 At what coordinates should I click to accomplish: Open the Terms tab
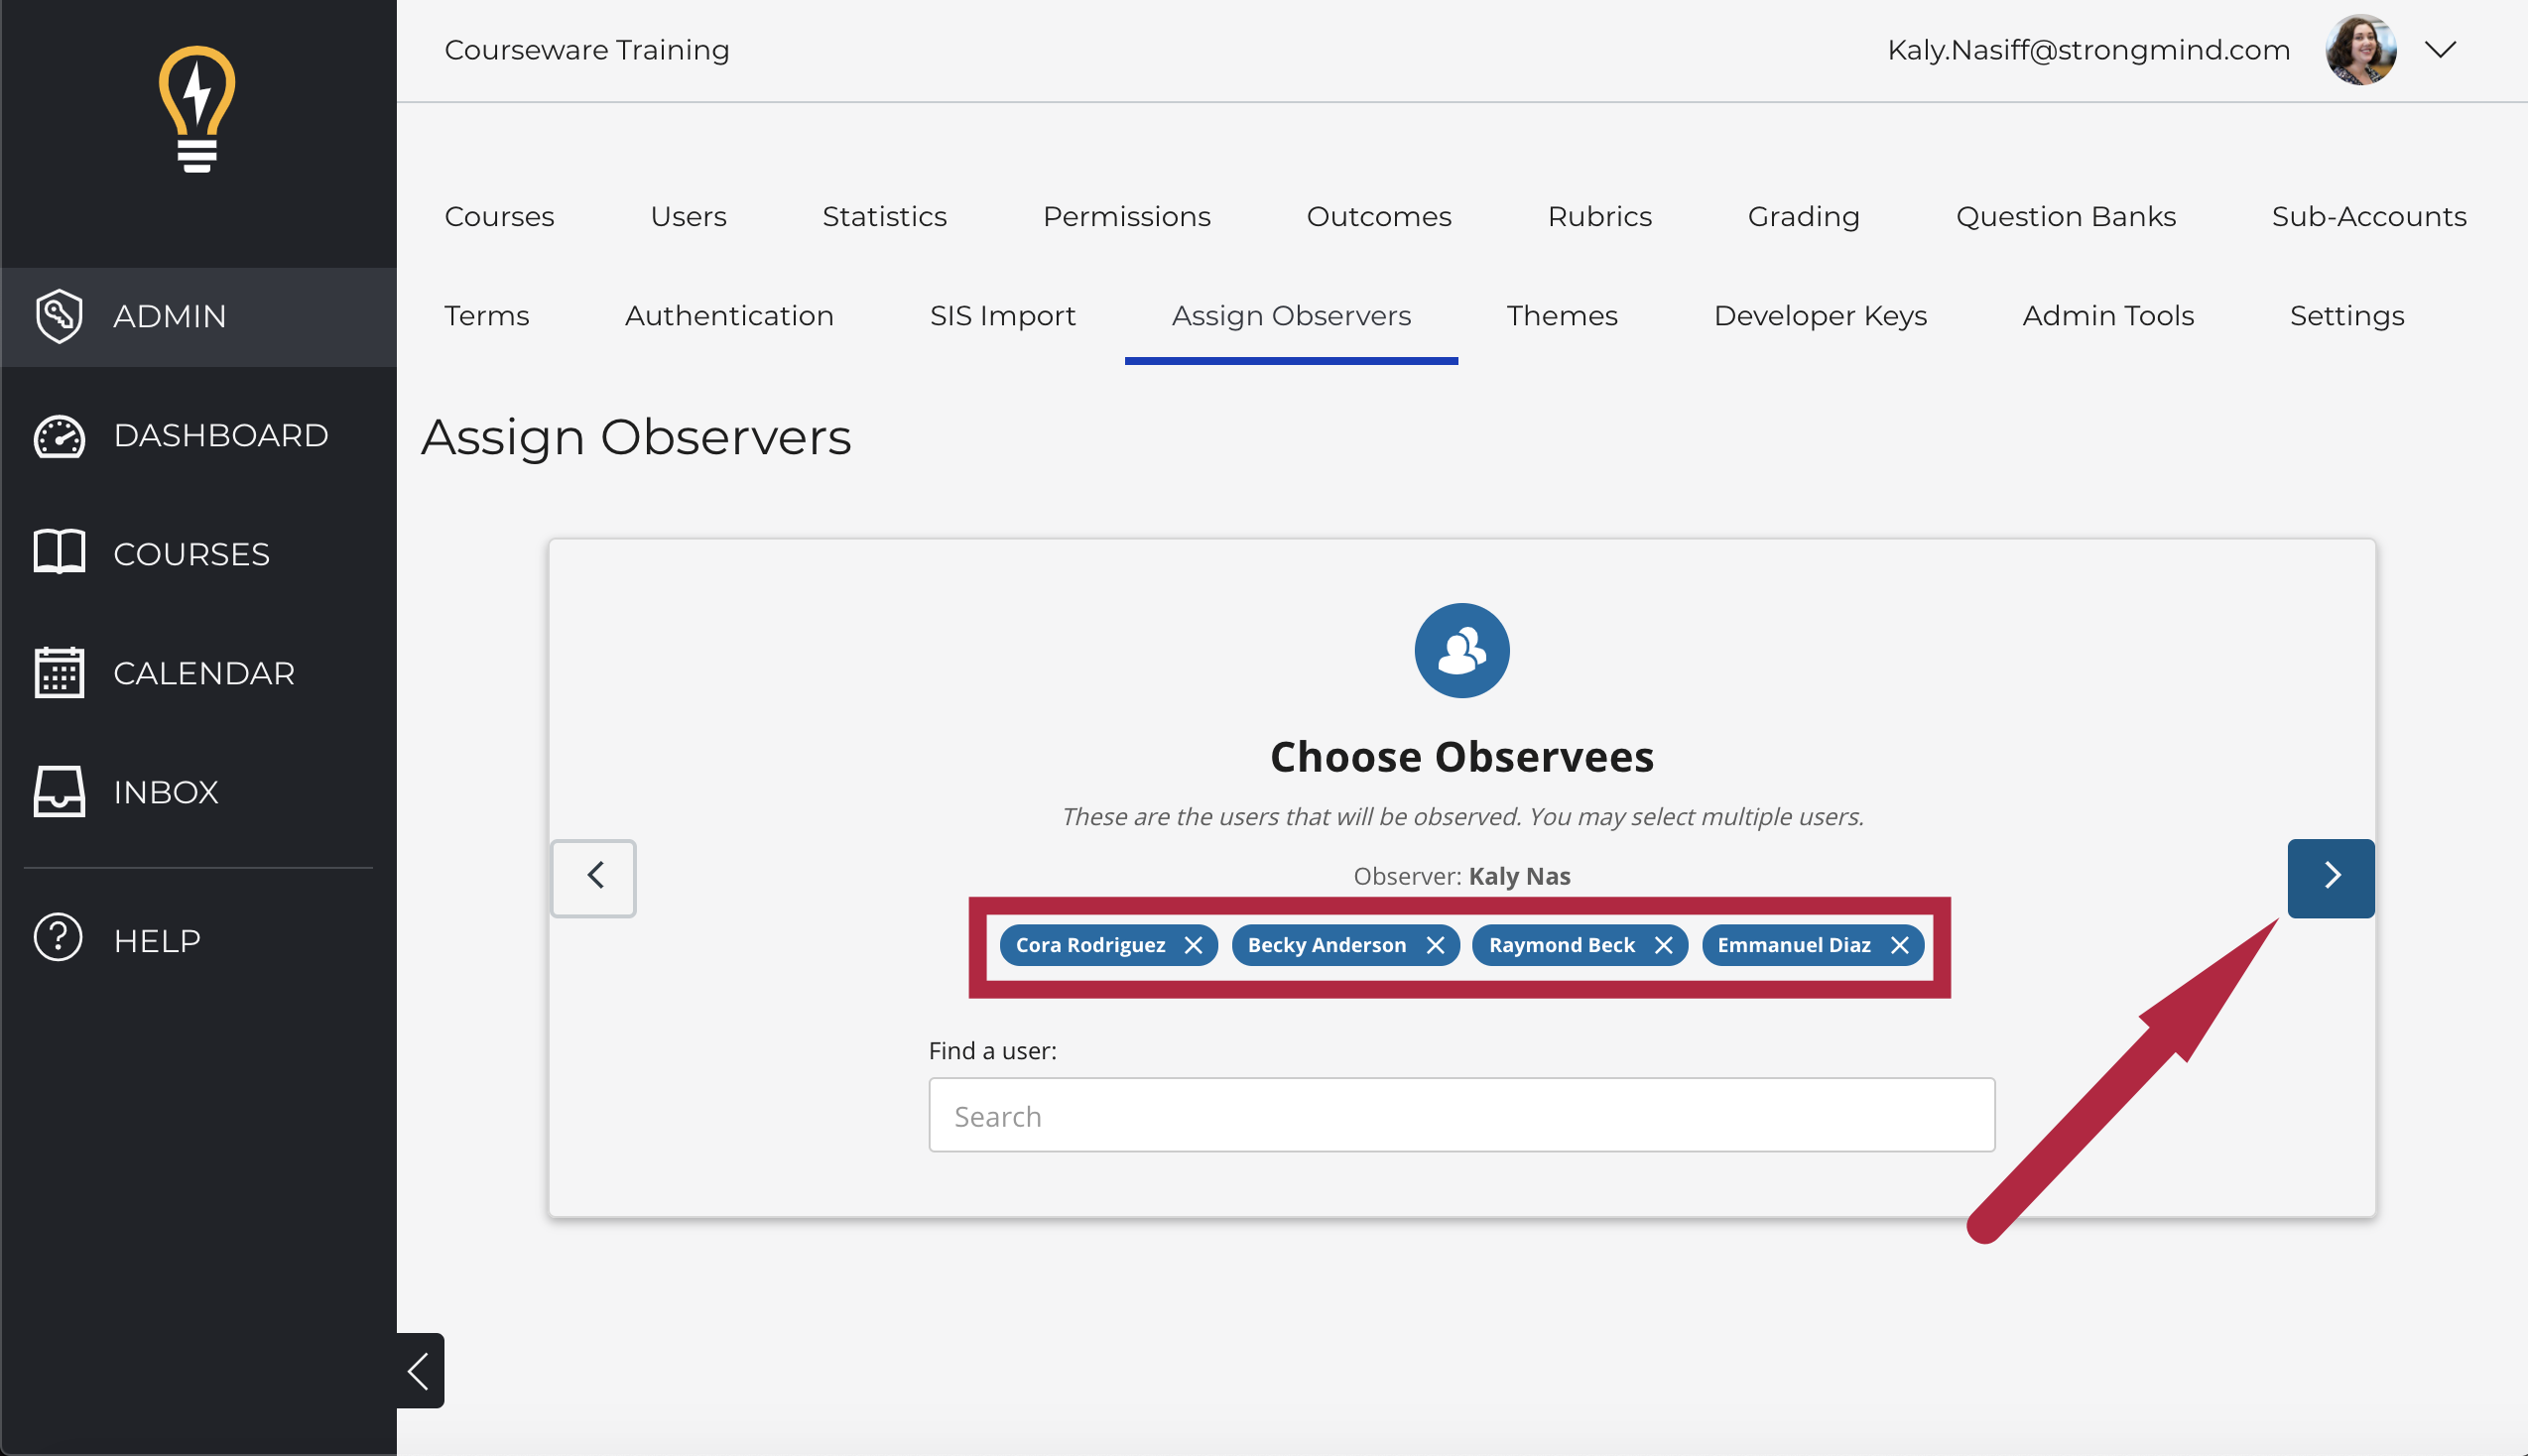[486, 316]
